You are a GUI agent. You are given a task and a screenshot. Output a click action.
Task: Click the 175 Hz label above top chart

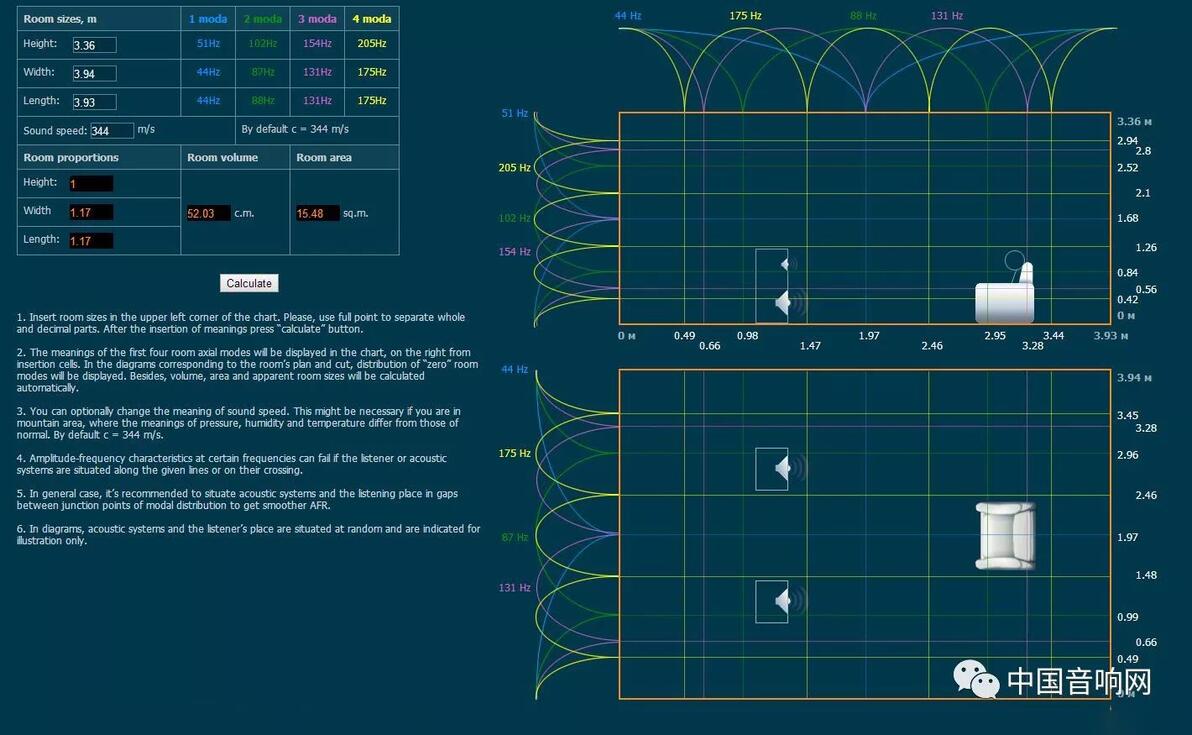(x=745, y=15)
